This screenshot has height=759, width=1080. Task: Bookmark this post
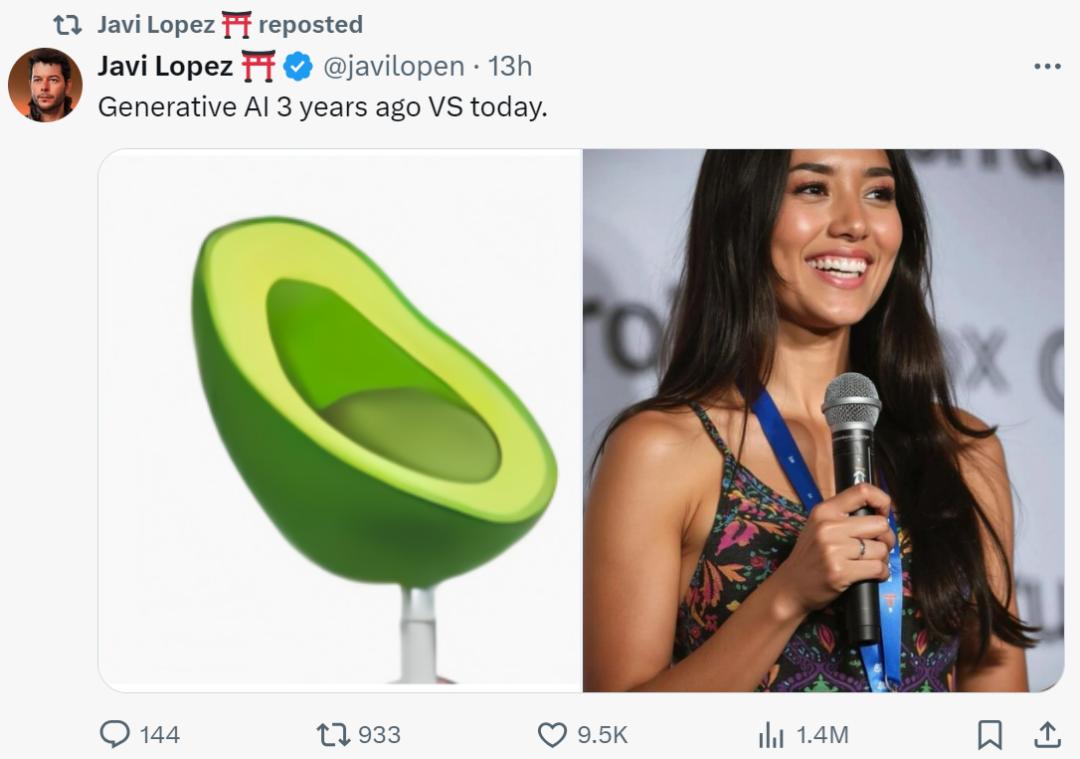(x=989, y=735)
